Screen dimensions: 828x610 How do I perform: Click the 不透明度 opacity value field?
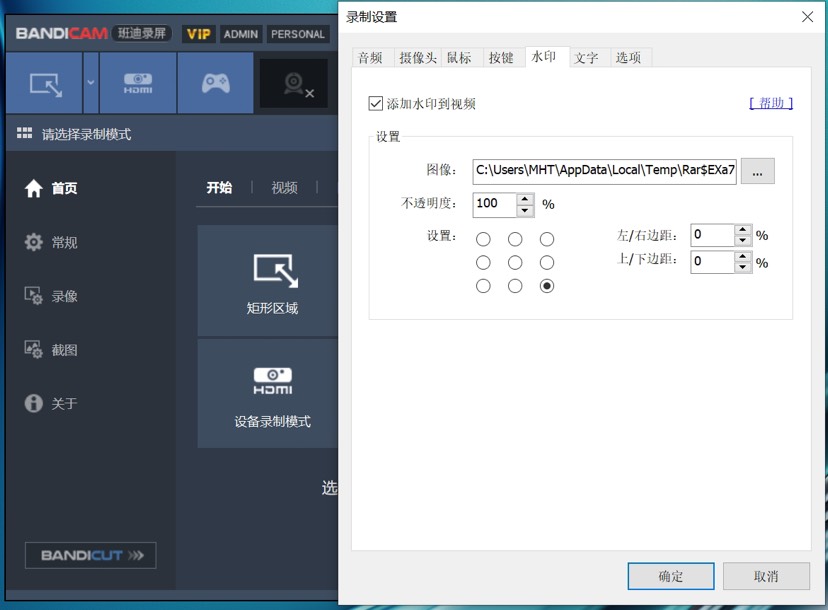(x=494, y=204)
